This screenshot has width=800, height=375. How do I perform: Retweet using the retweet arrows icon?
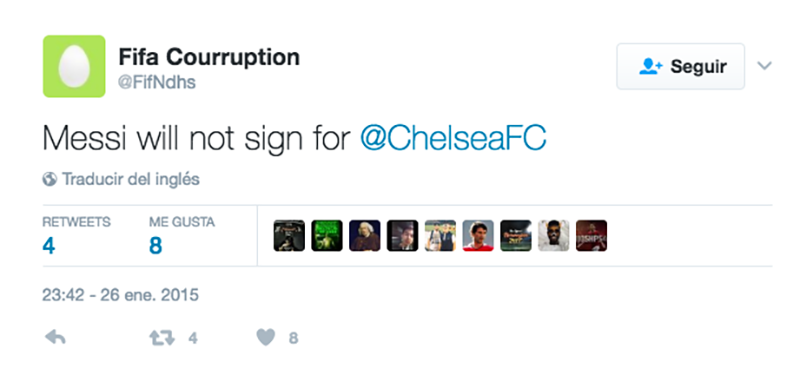click(161, 338)
